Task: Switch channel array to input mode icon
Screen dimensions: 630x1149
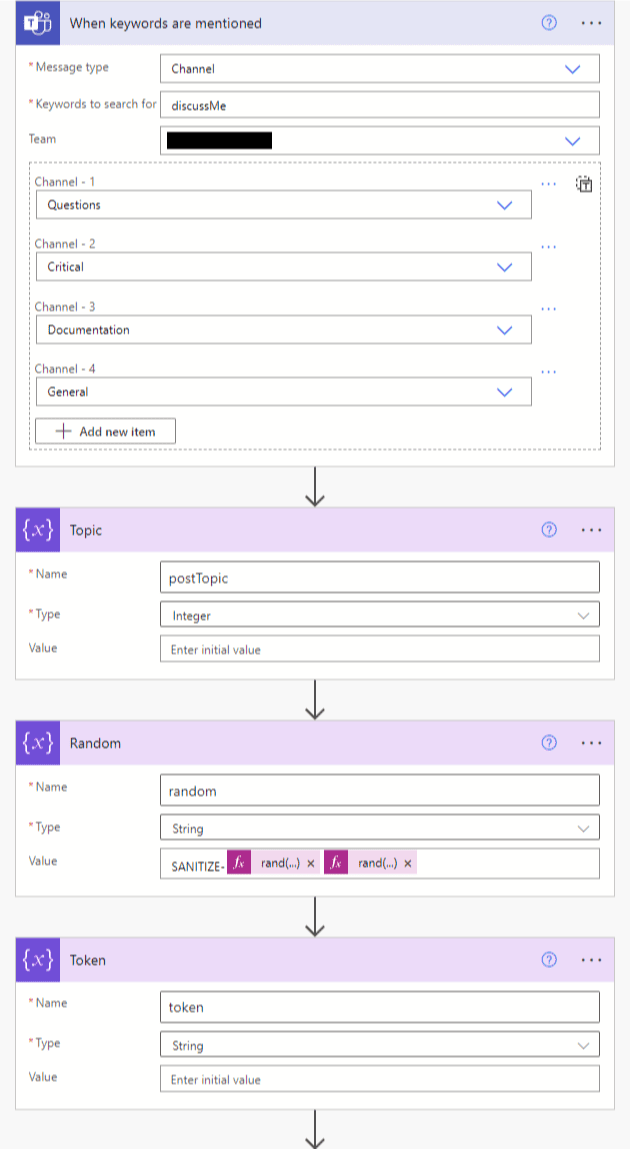Action: pos(585,184)
